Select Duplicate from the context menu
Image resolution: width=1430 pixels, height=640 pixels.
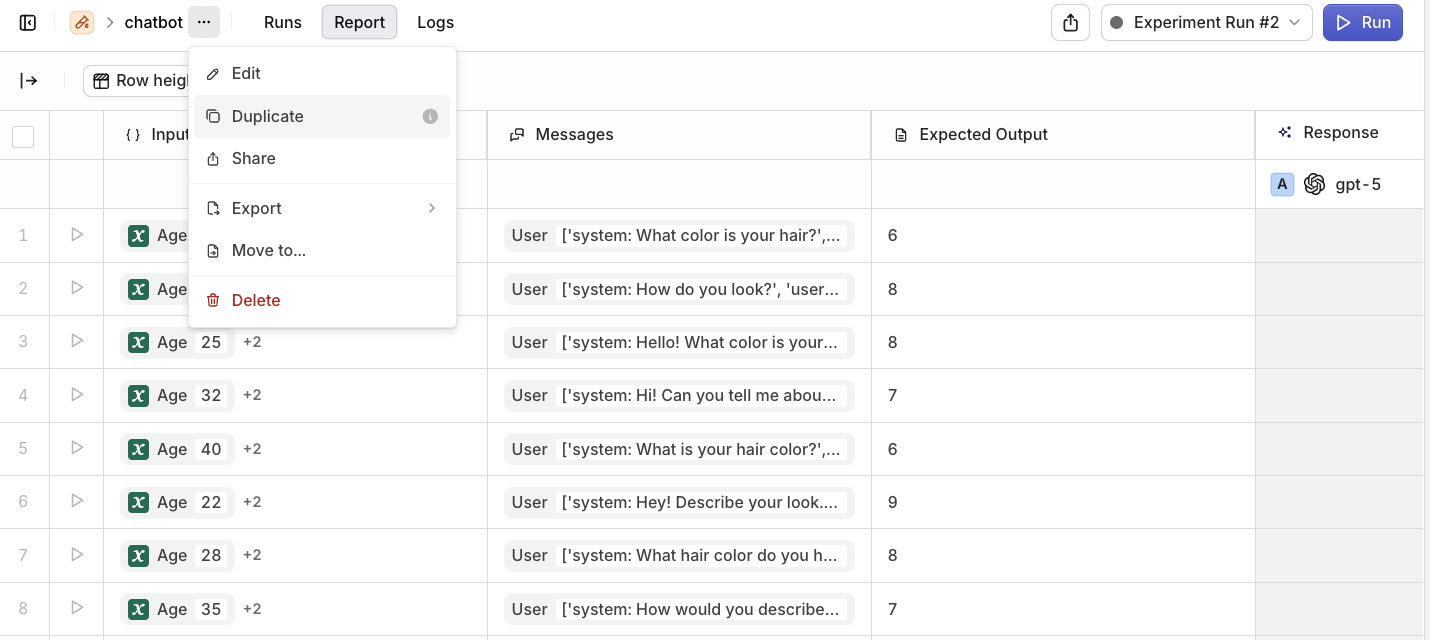268,116
